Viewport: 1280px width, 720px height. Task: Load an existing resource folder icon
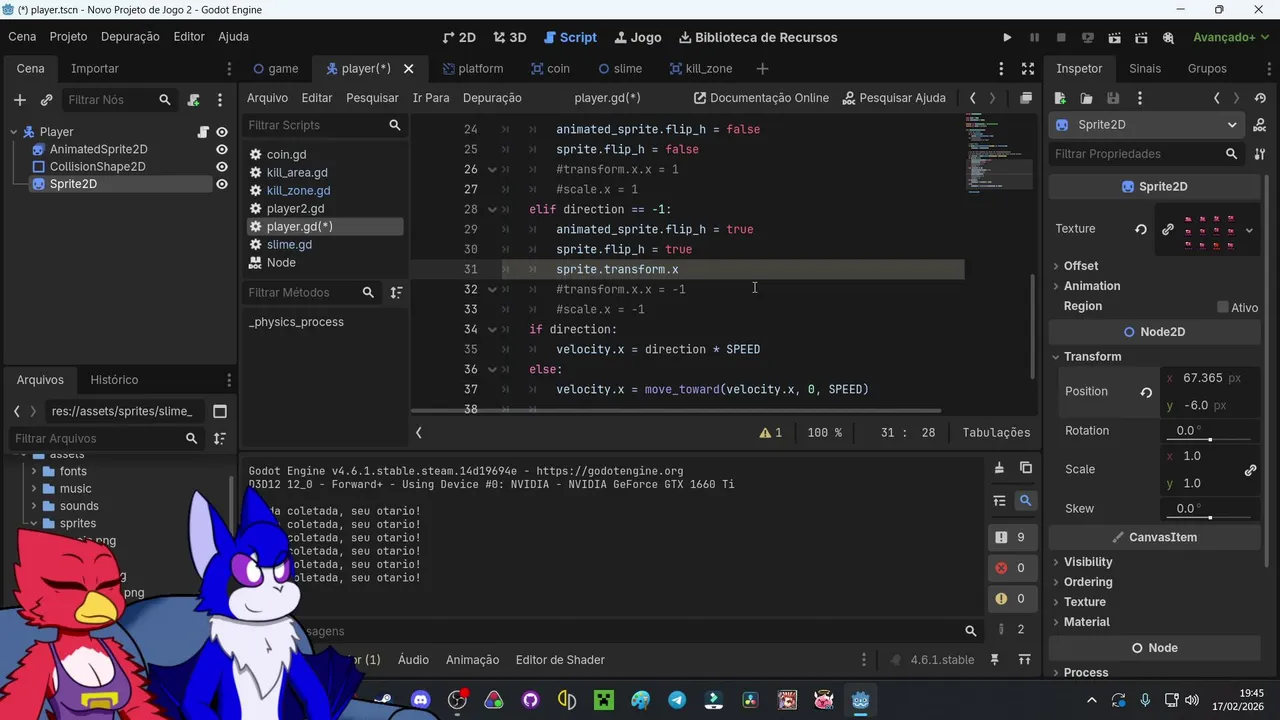(x=1086, y=98)
